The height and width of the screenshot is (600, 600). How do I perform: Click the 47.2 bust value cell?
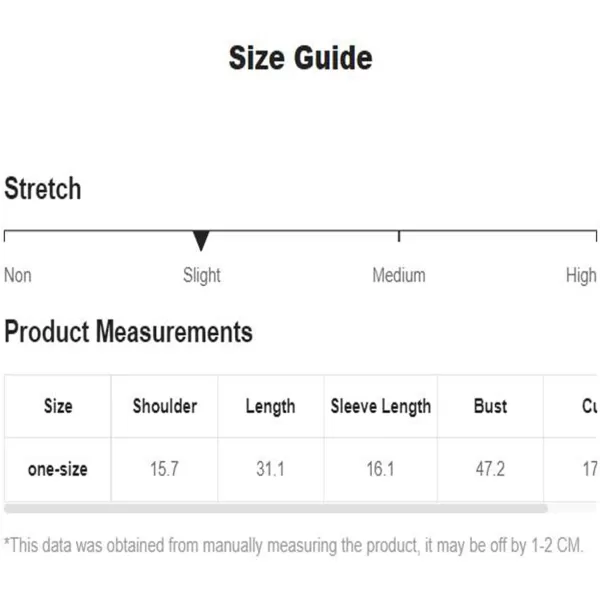click(490, 470)
